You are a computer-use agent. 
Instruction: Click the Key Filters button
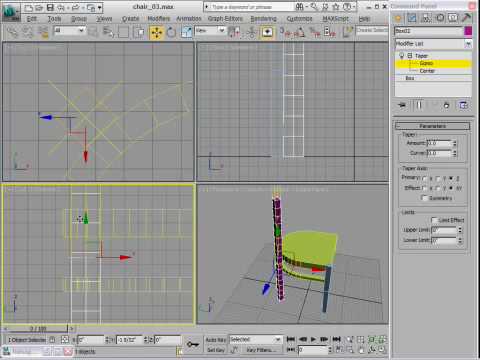(x=261, y=350)
